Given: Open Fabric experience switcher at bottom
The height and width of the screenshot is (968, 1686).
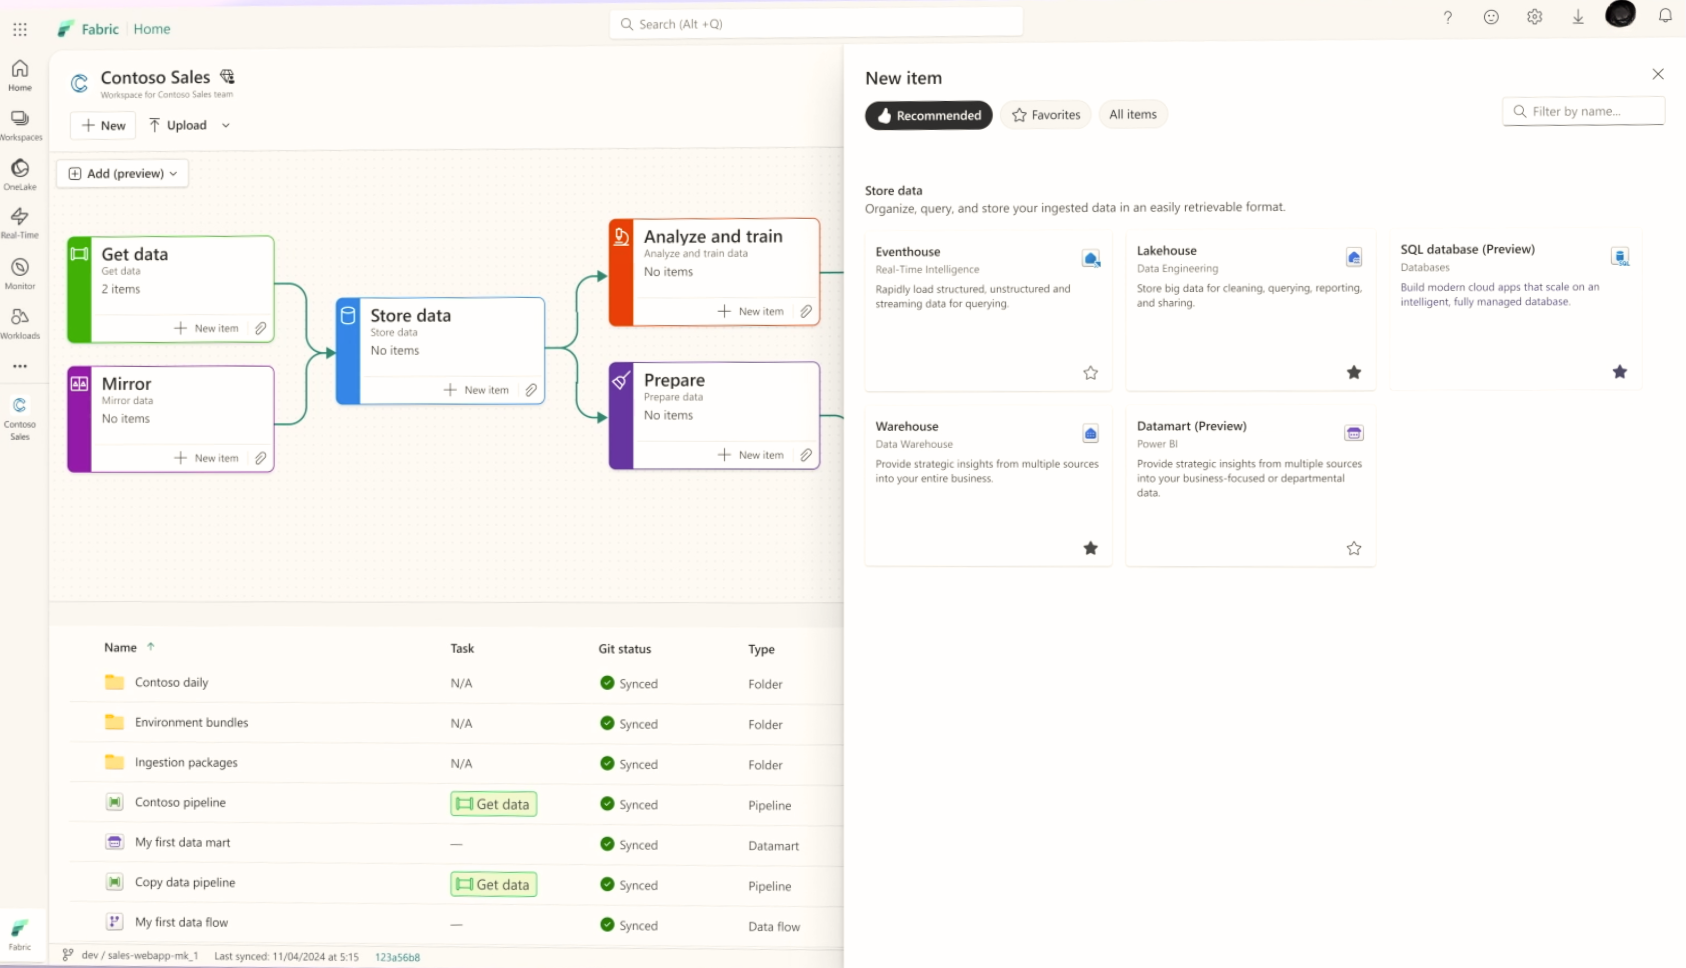Looking at the screenshot, I should pyautogui.click(x=20, y=934).
